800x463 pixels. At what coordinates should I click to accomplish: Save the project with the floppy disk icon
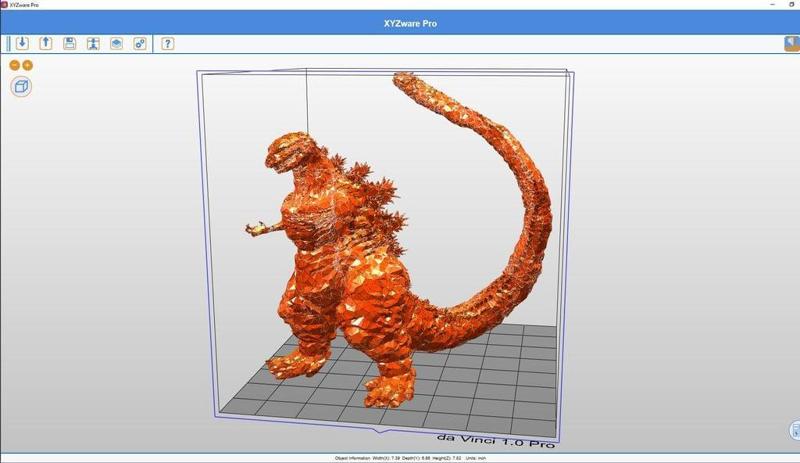tap(69, 43)
